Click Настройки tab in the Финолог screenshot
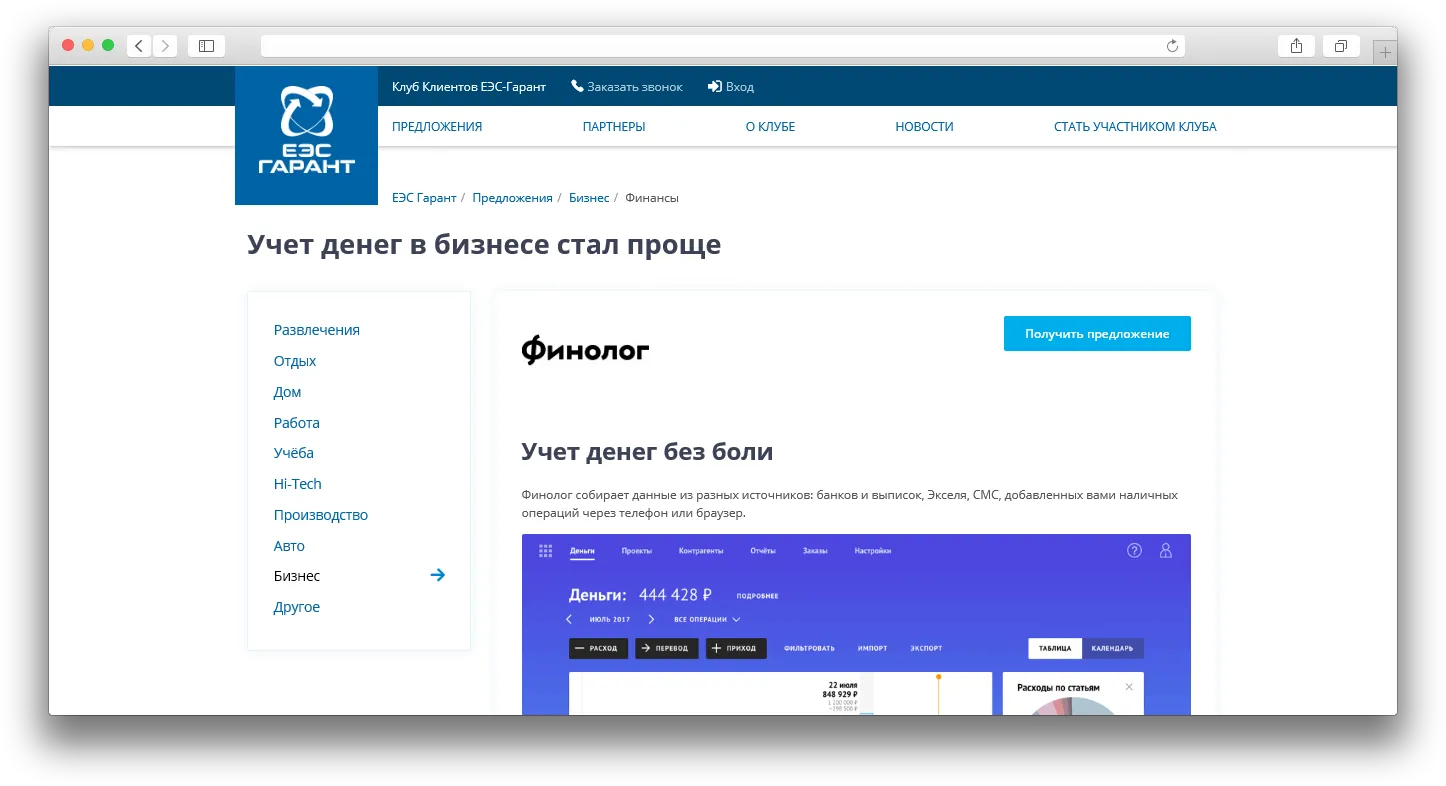Viewport: 1446px width, 786px height. click(x=872, y=551)
